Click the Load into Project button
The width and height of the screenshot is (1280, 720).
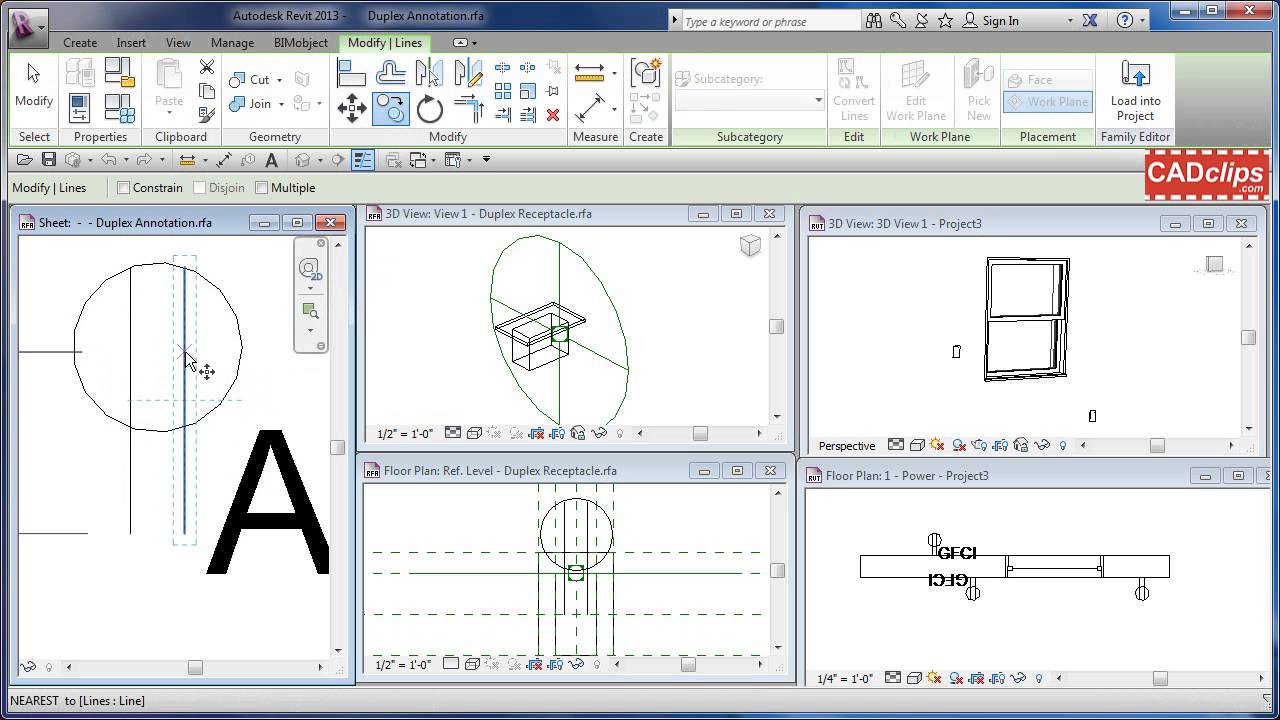click(x=1135, y=89)
